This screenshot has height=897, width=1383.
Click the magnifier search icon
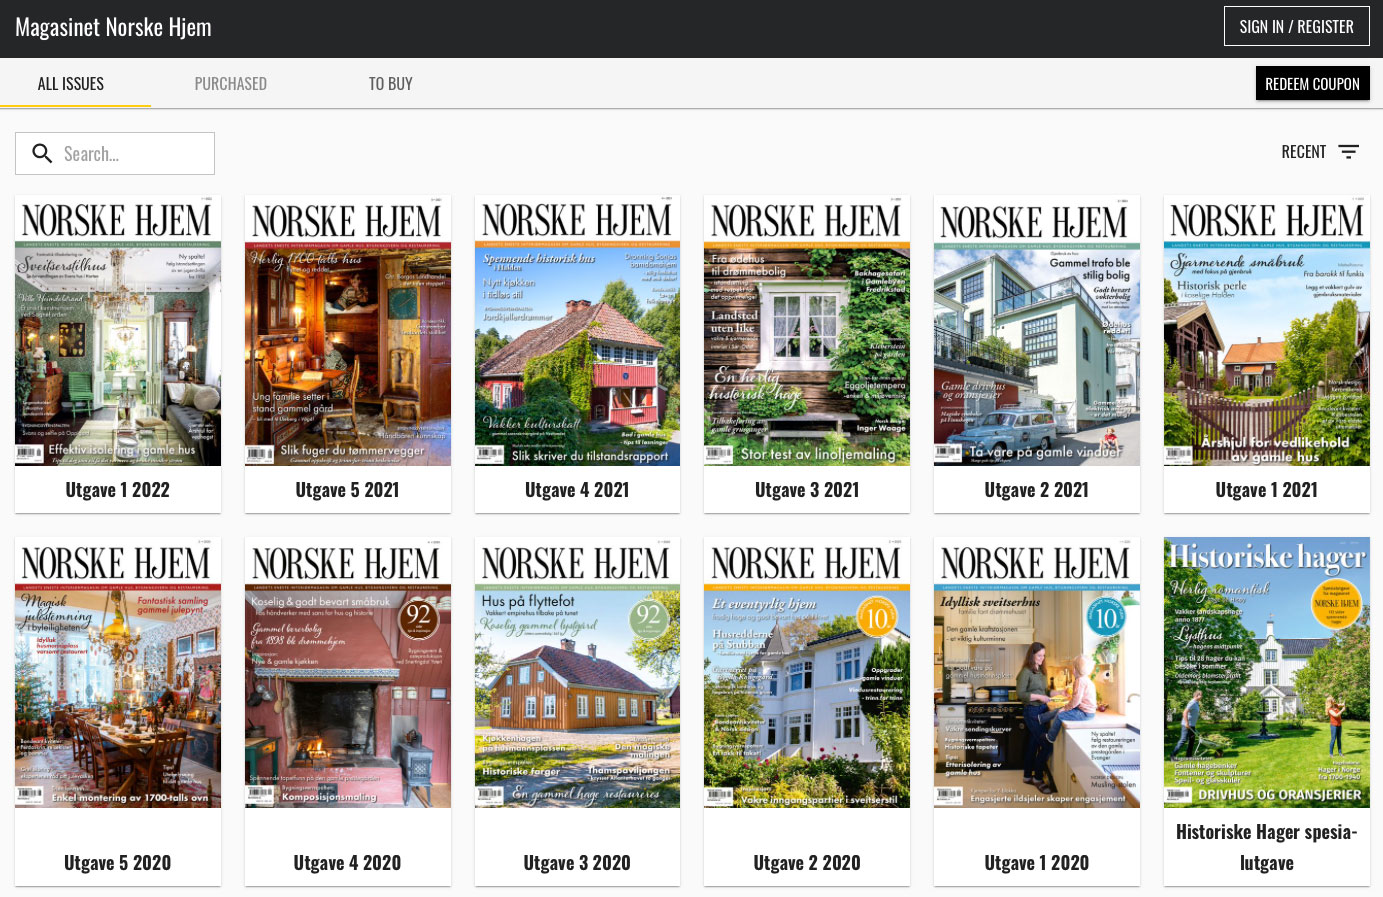[42, 153]
